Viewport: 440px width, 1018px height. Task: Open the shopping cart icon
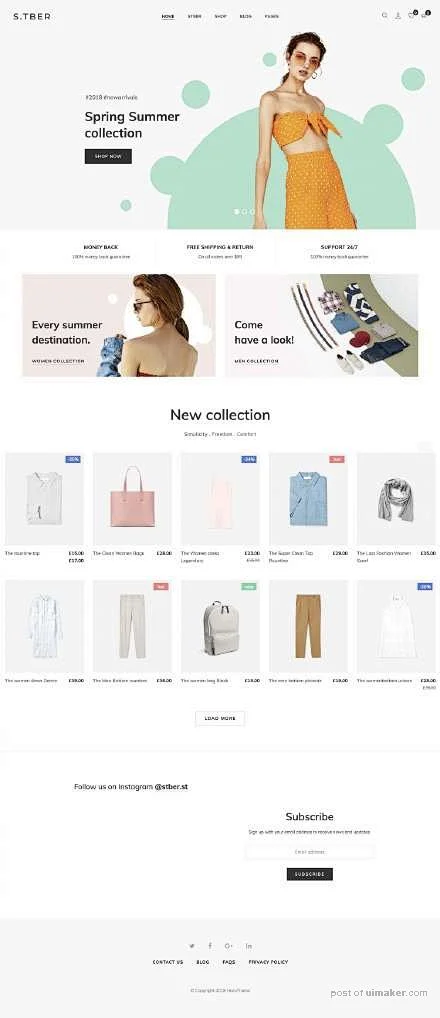point(425,15)
